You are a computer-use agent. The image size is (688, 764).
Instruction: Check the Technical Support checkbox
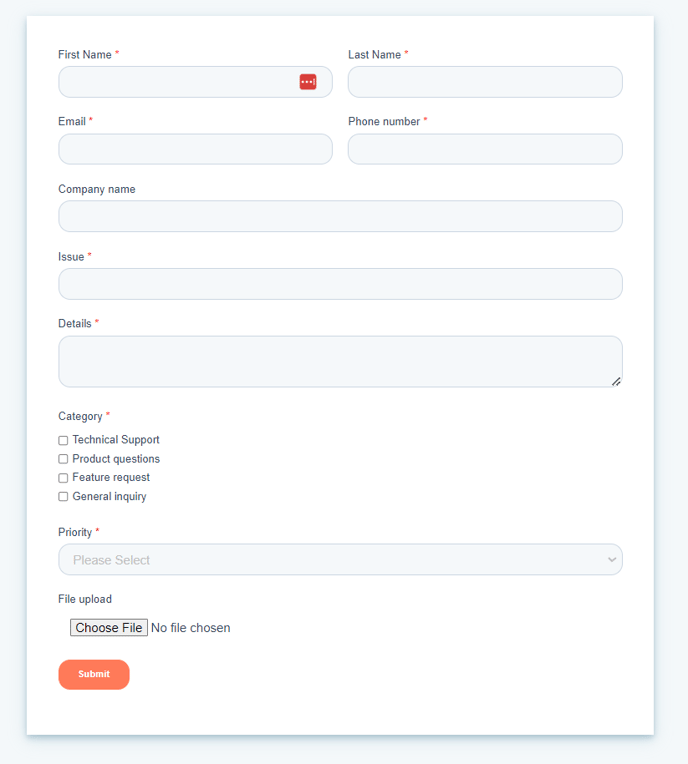pyautogui.click(x=63, y=440)
